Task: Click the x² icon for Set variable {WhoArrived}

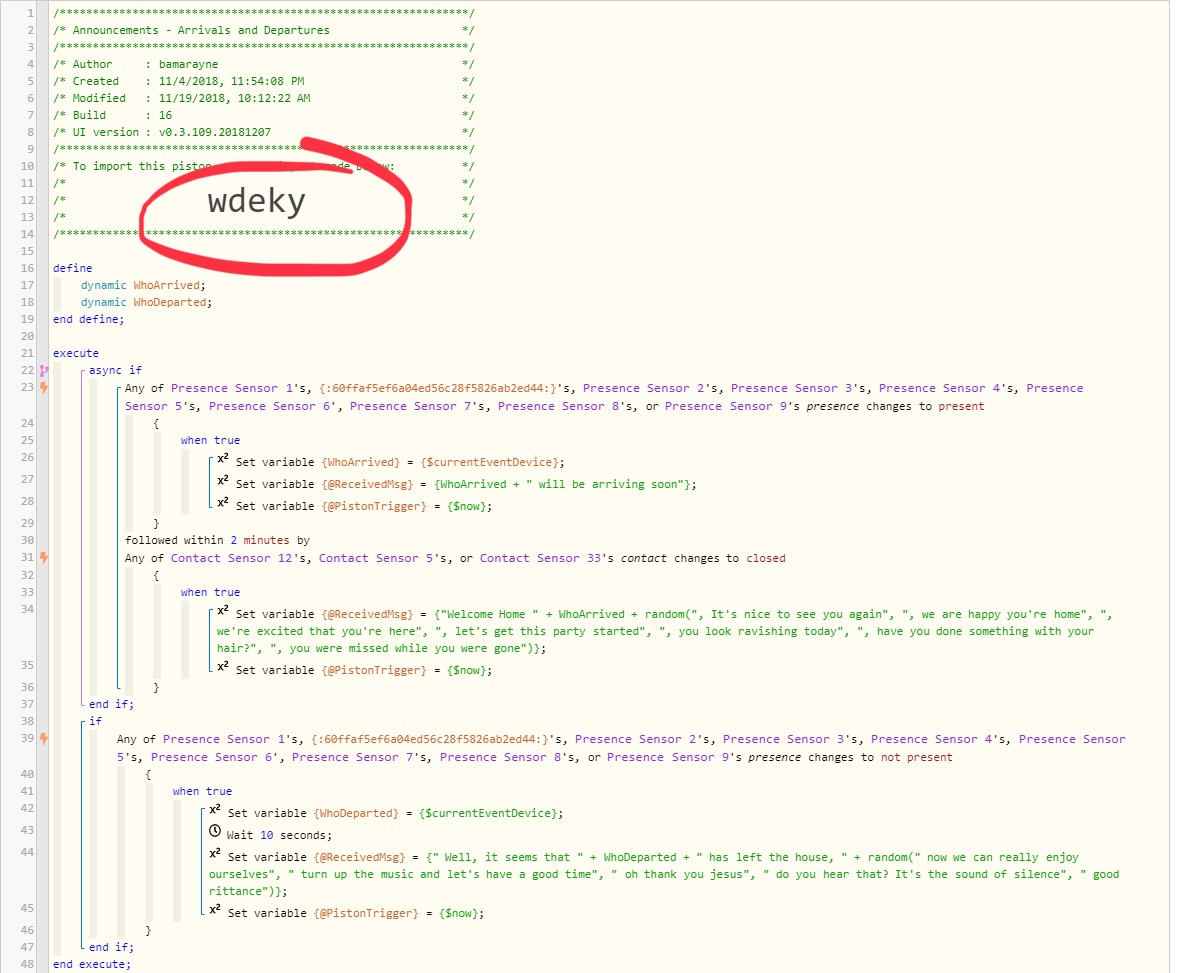Action: point(223,459)
